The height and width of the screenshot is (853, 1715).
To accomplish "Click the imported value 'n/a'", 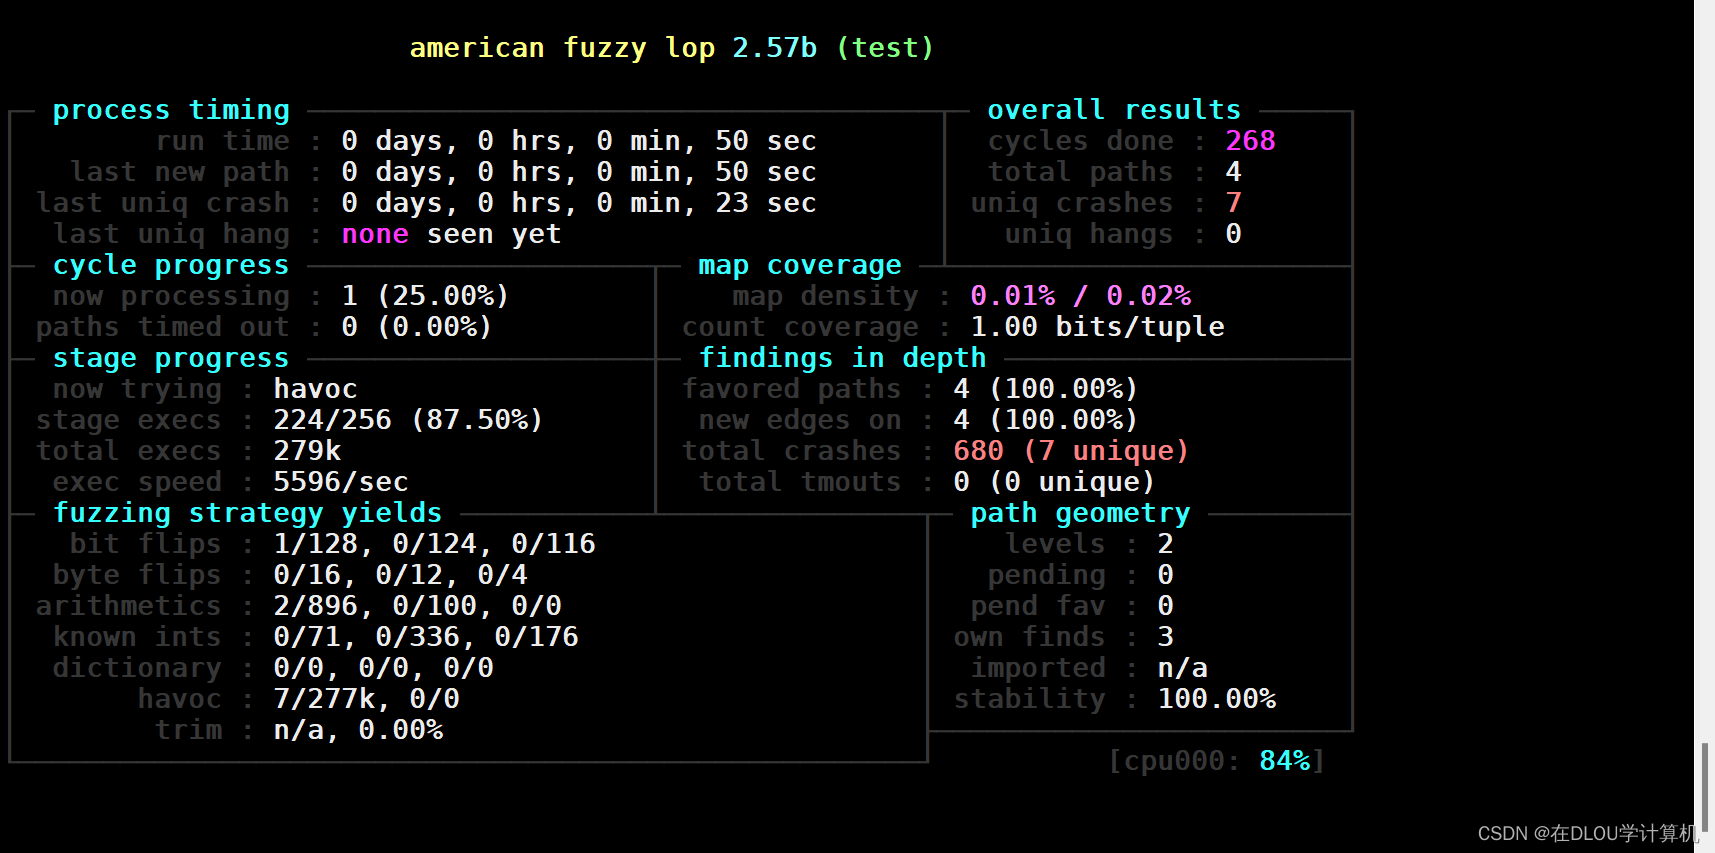I will [1182, 668].
